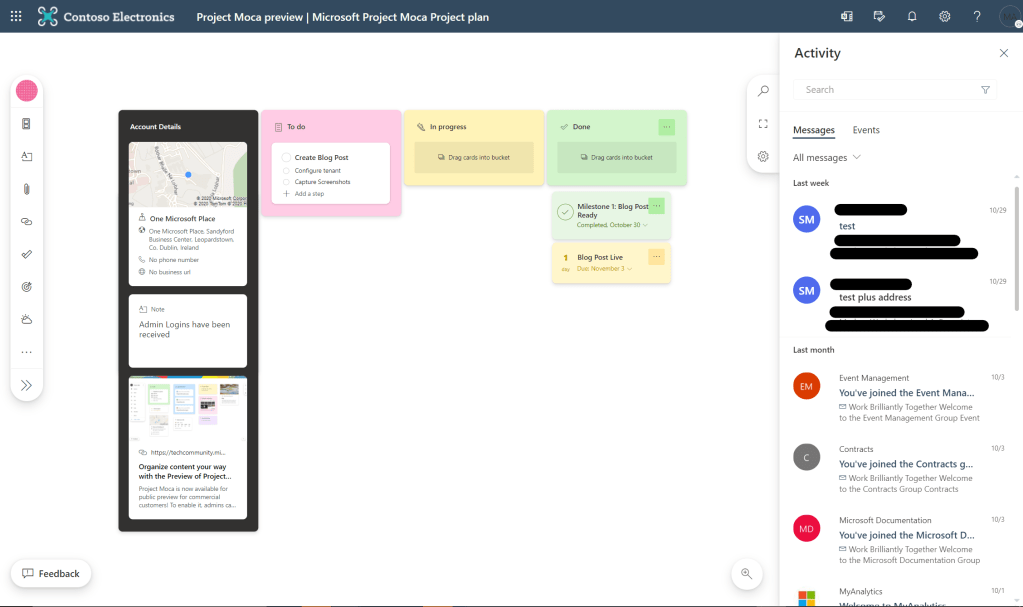This screenshot has height=607, width=1023.
Task: Click the Feedback button
Action: point(51,573)
